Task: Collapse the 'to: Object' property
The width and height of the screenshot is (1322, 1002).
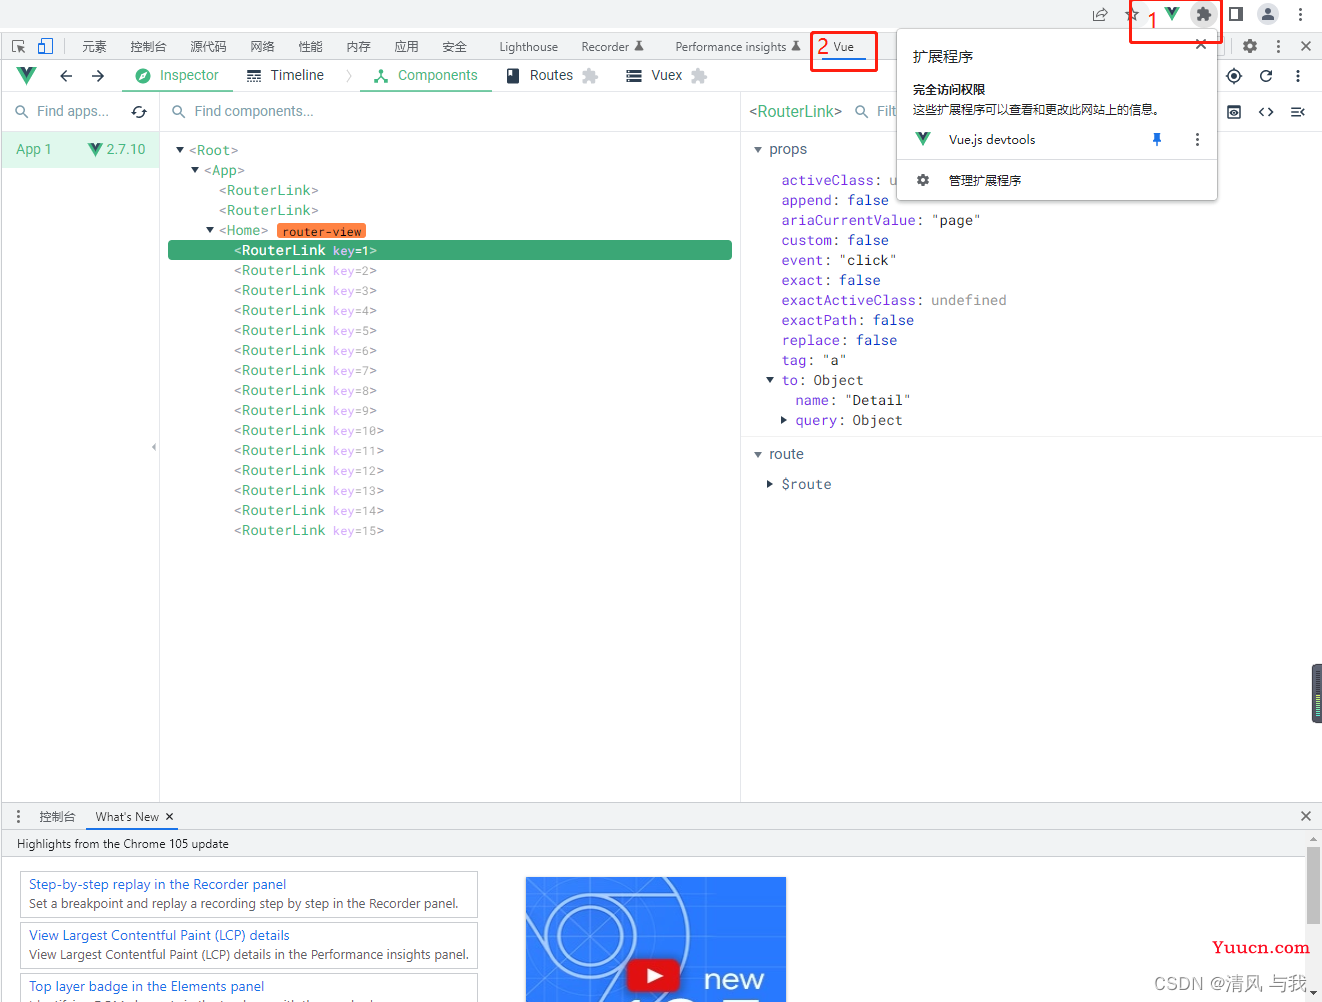Action: pos(770,380)
